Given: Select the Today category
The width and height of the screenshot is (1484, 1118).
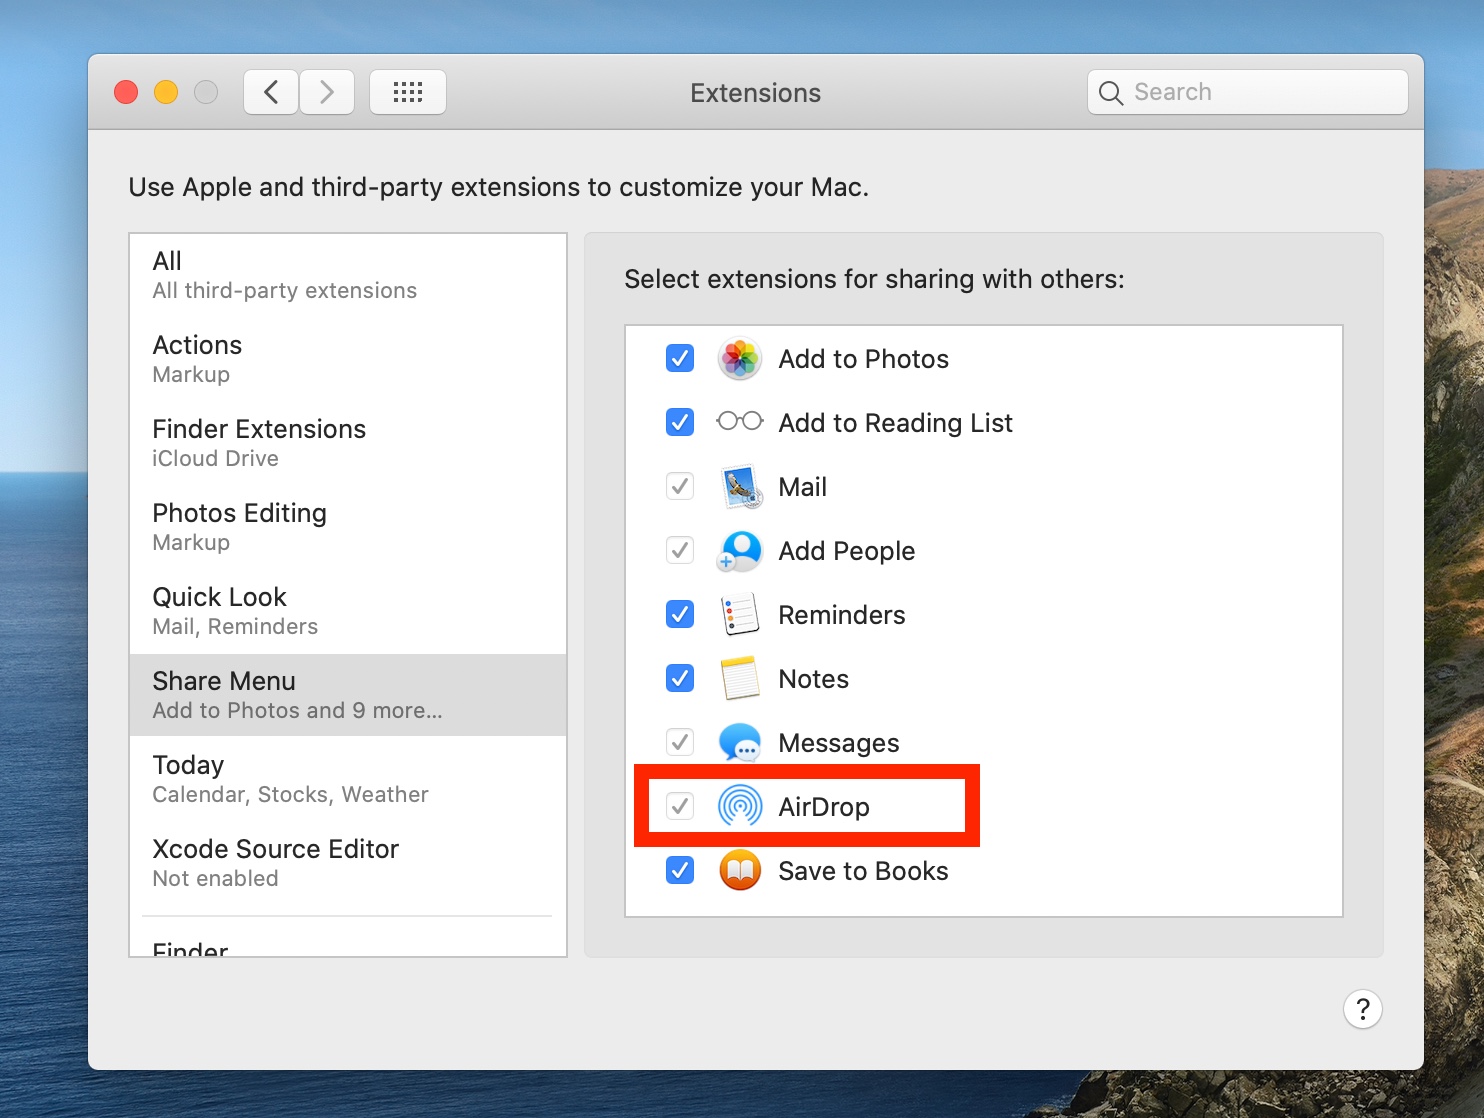Looking at the screenshot, I should click(x=348, y=779).
